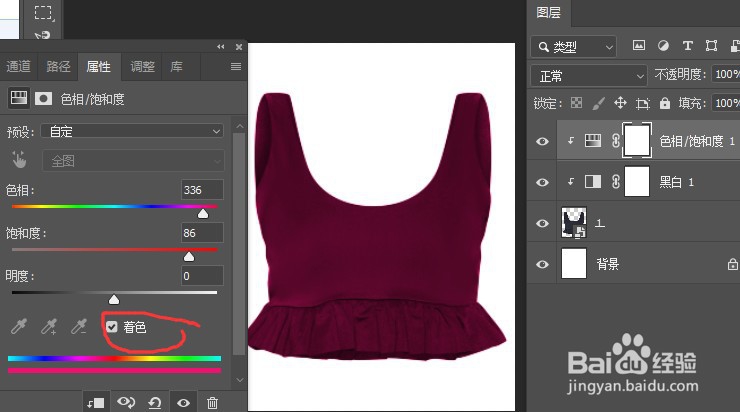Click the 填充 fill field
Image resolution: width=740 pixels, height=412 pixels.
click(725, 103)
